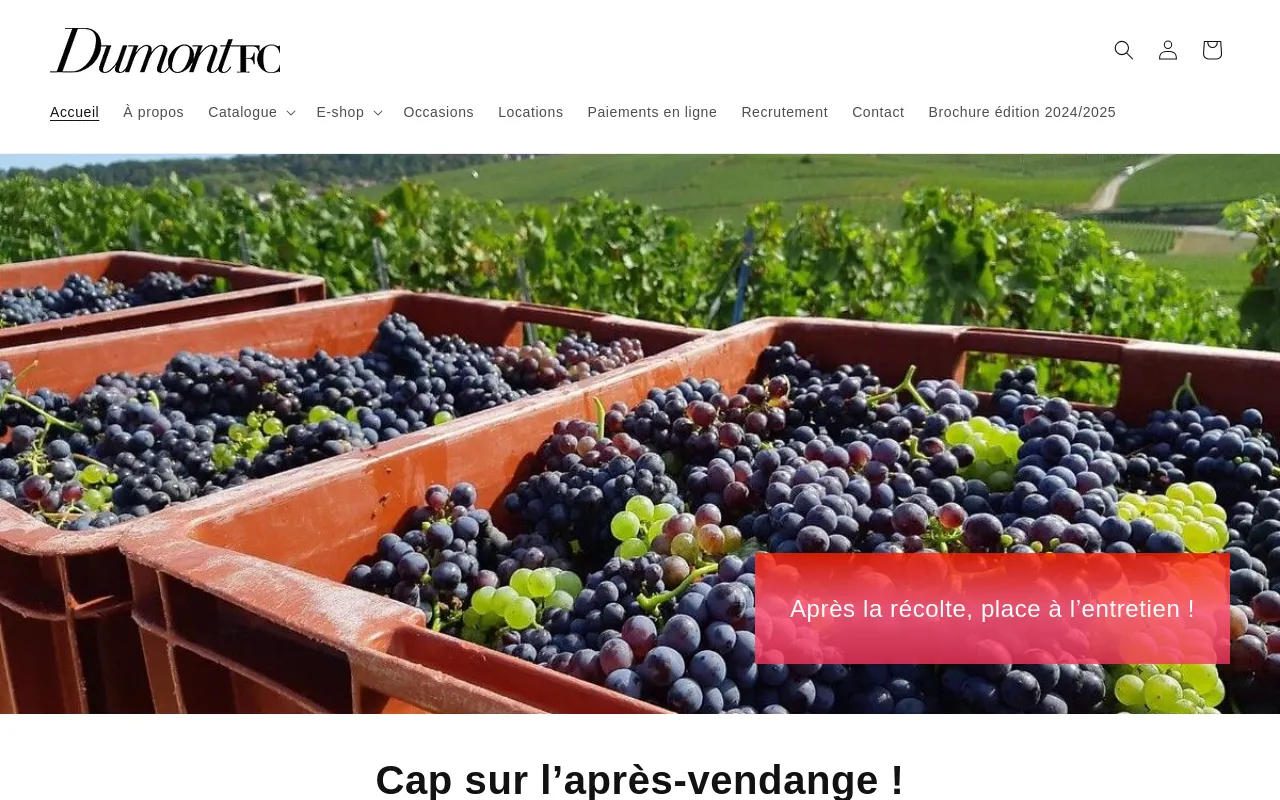Expand the E-shop dropdown chevron
This screenshot has height=800, width=1280.
[378, 113]
